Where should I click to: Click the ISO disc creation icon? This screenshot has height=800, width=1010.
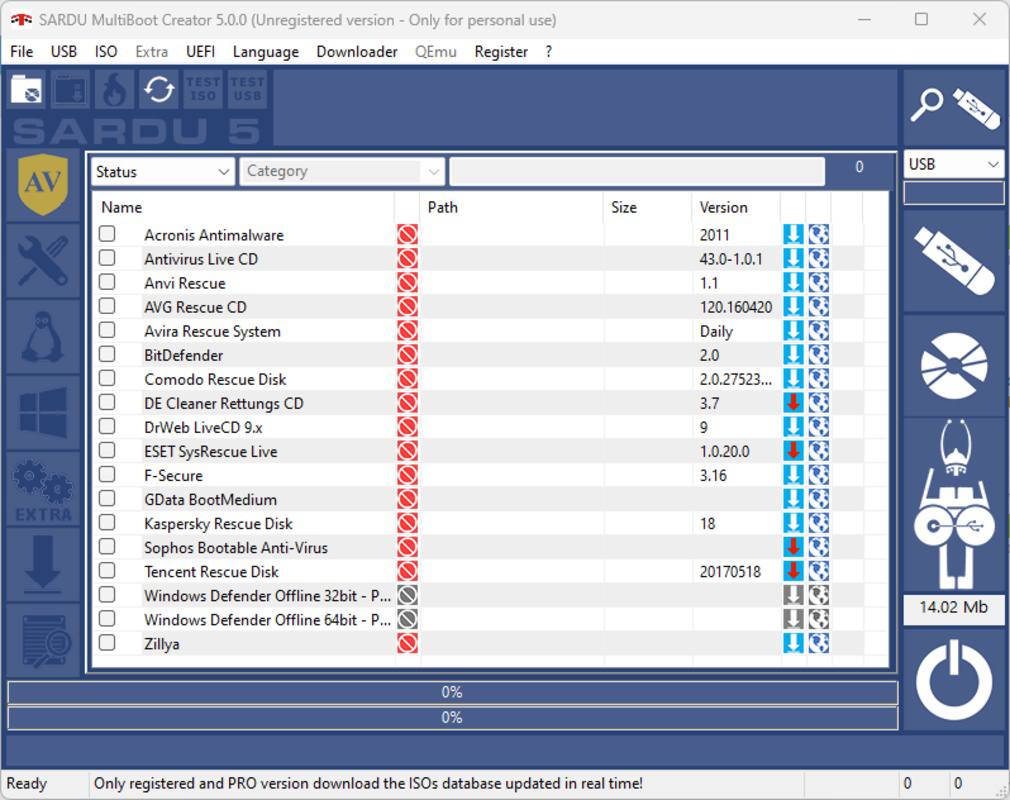click(x=955, y=366)
